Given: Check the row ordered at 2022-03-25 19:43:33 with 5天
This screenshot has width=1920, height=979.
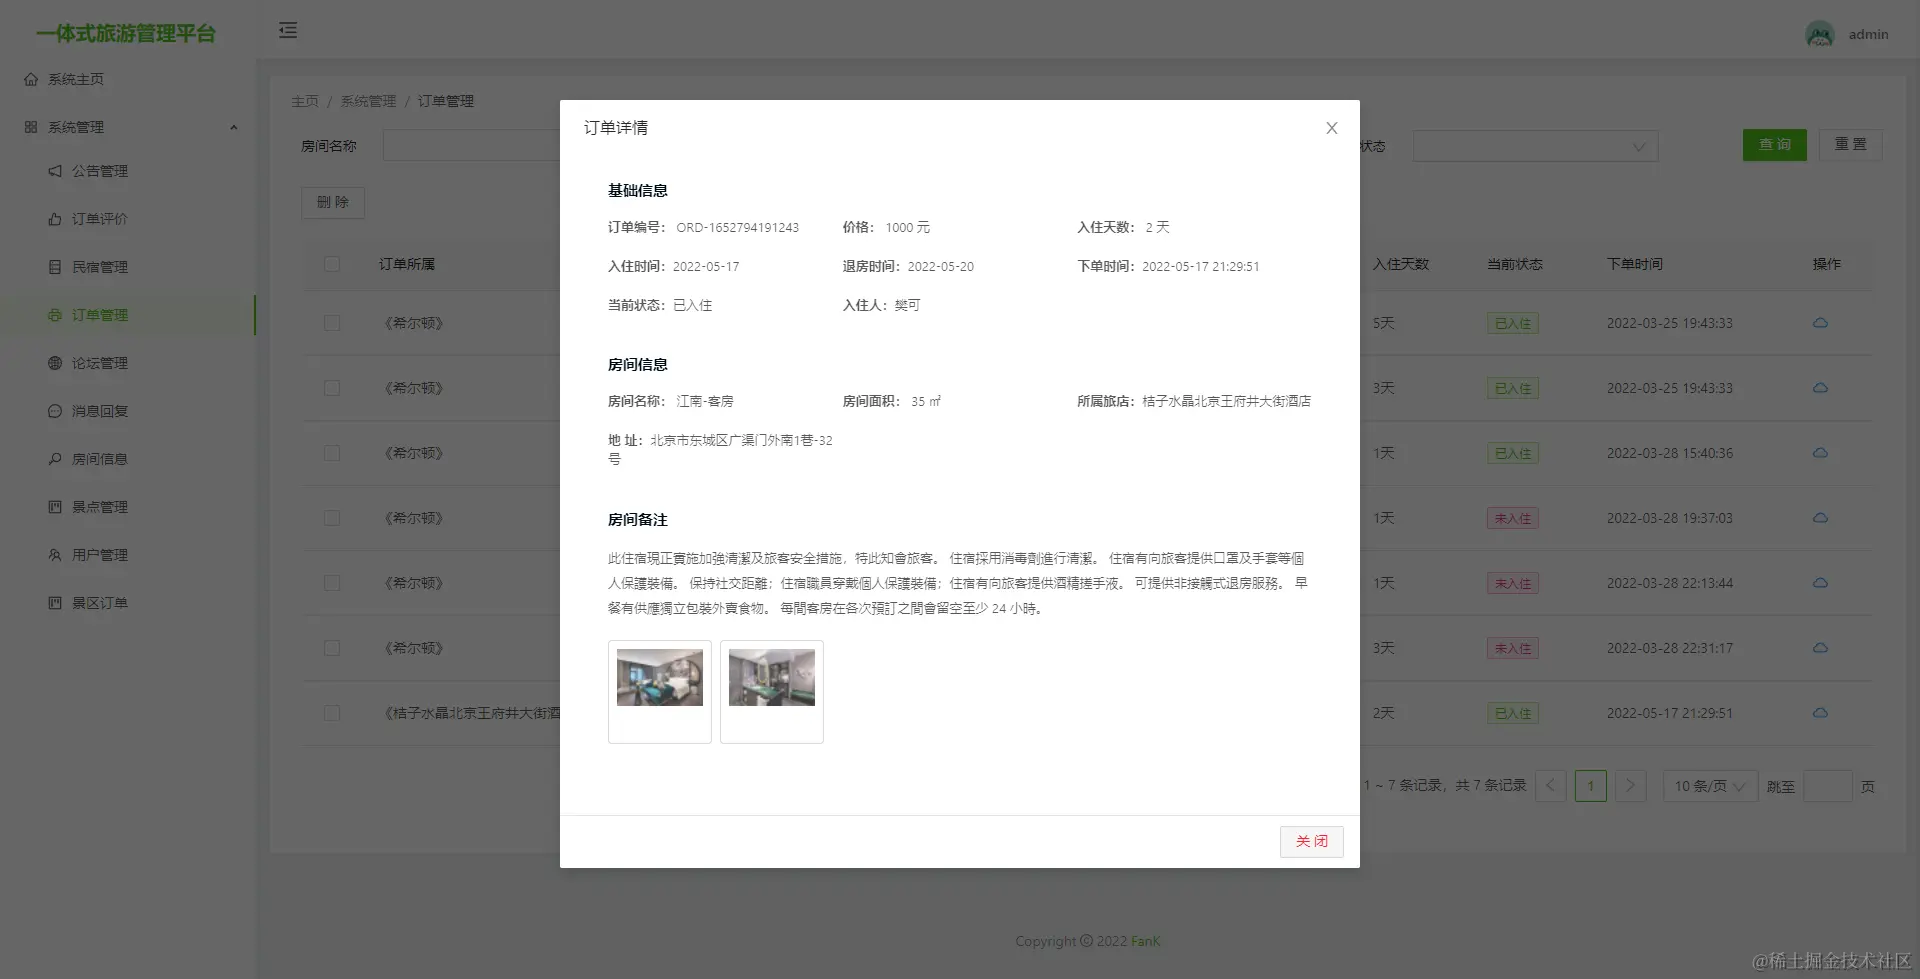Looking at the screenshot, I should (332, 323).
